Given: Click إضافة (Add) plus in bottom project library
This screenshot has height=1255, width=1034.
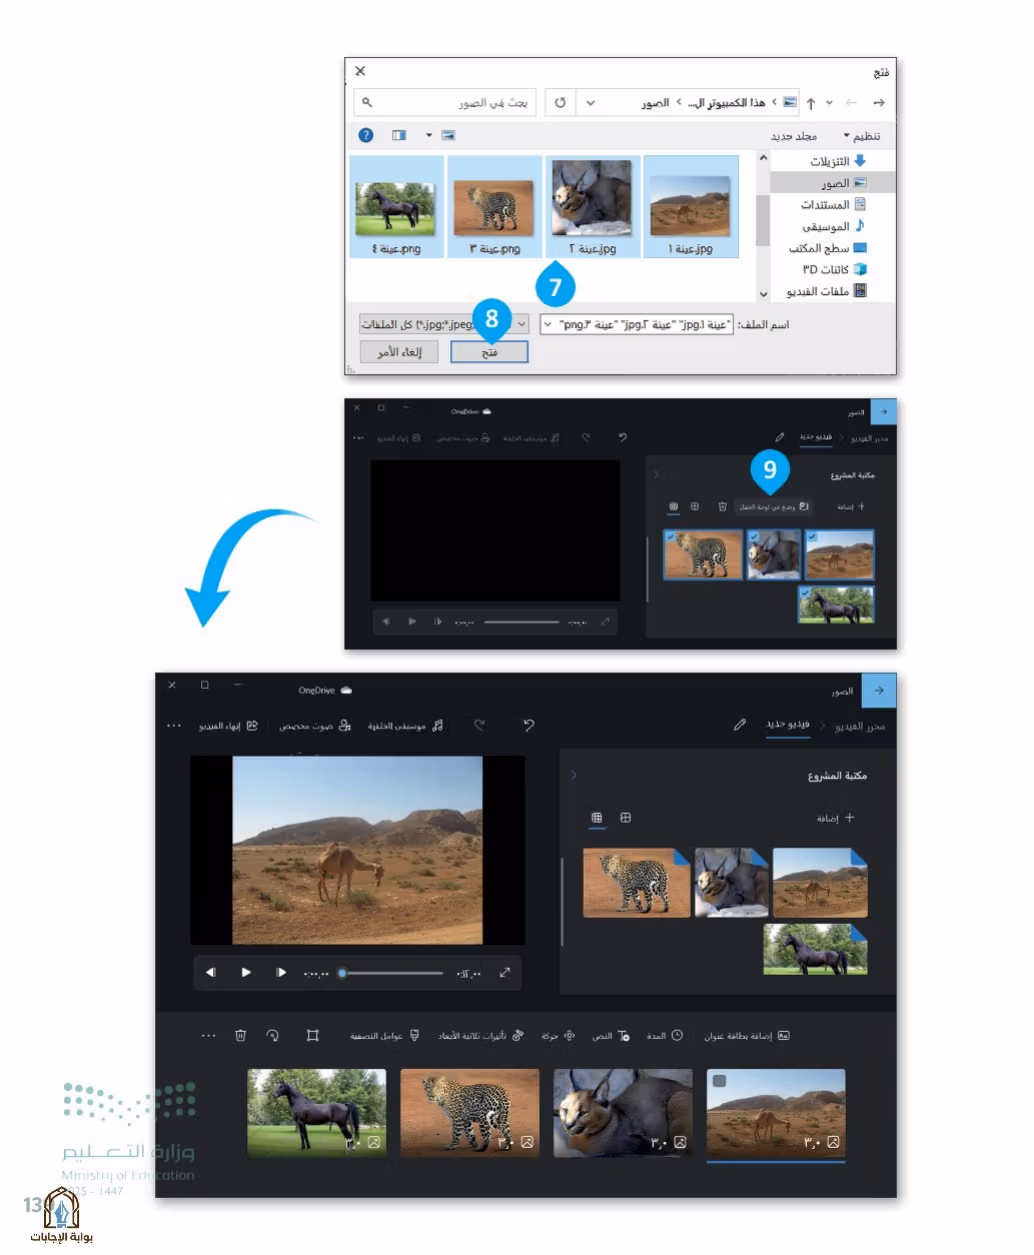Looking at the screenshot, I should tap(836, 818).
